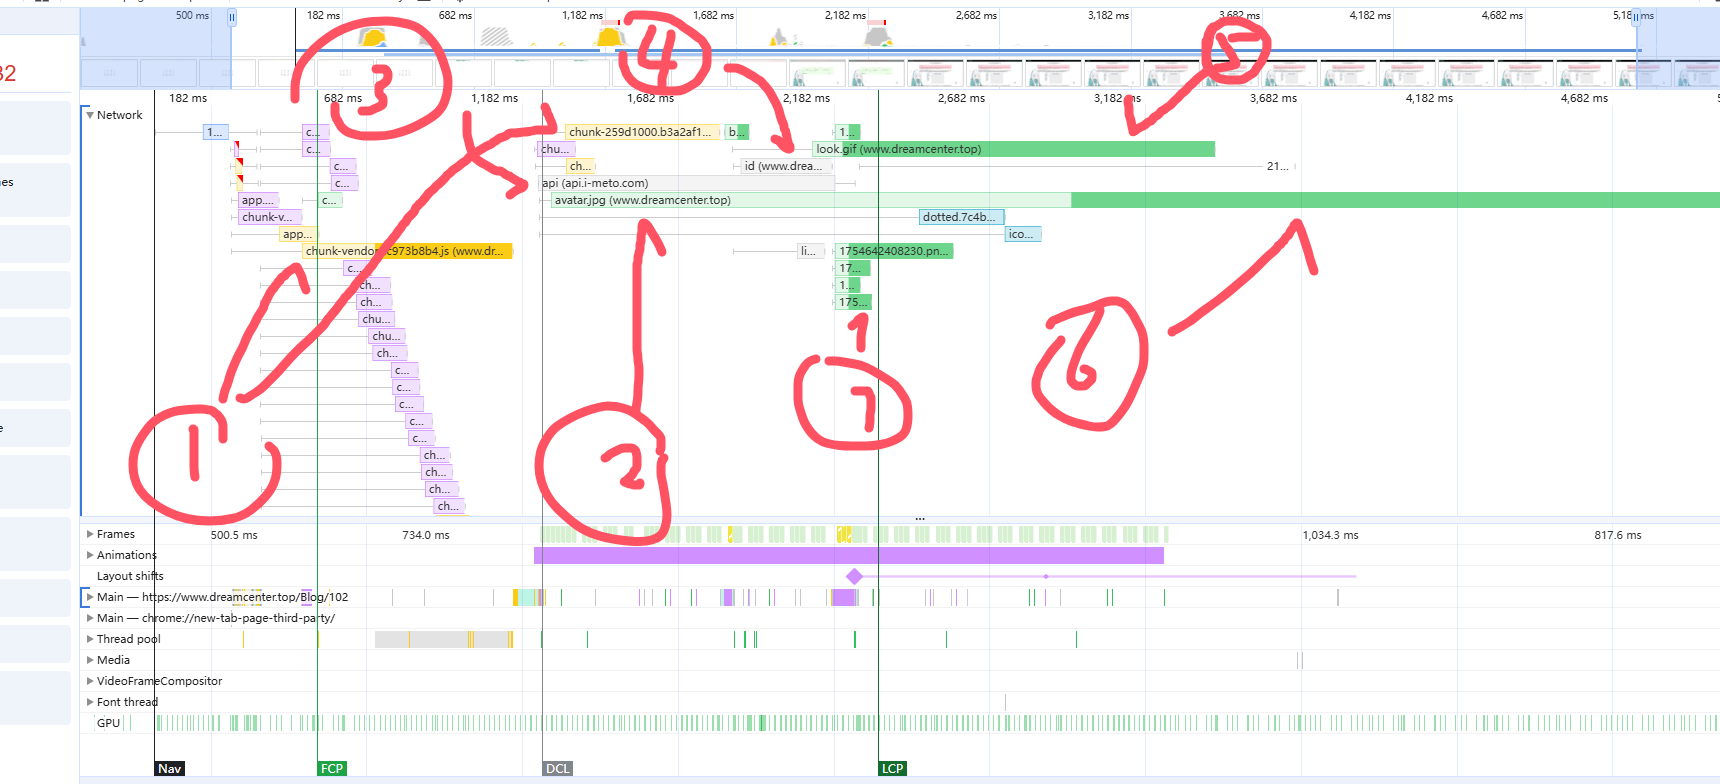Expand the Animations track
Image resolution: width=1720 pixels, height=784 pixels.
click(90, 555)
